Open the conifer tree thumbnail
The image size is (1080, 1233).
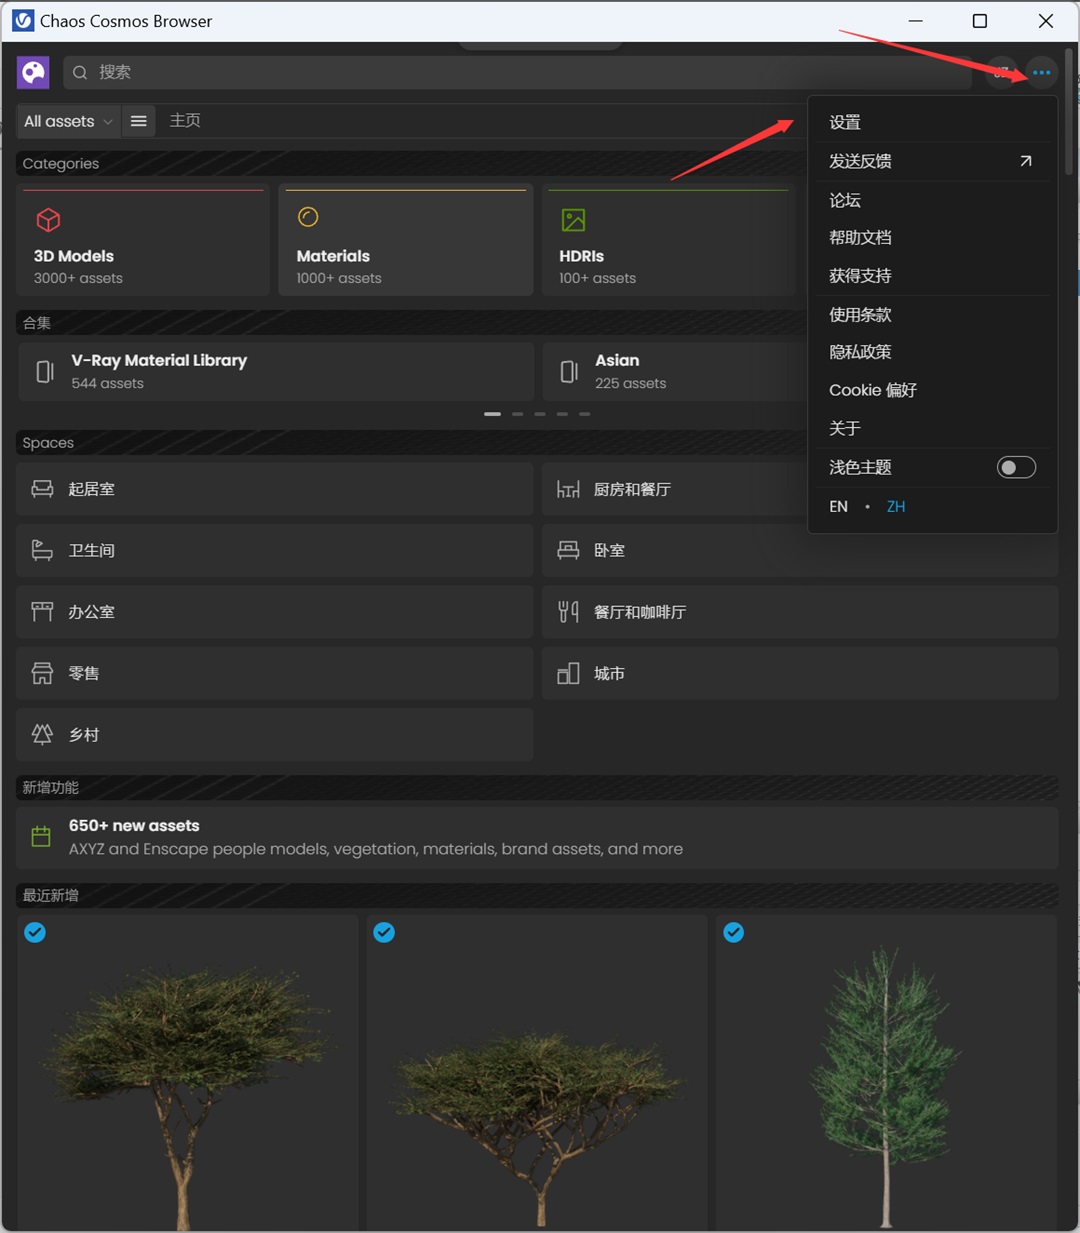point(886,1072)
